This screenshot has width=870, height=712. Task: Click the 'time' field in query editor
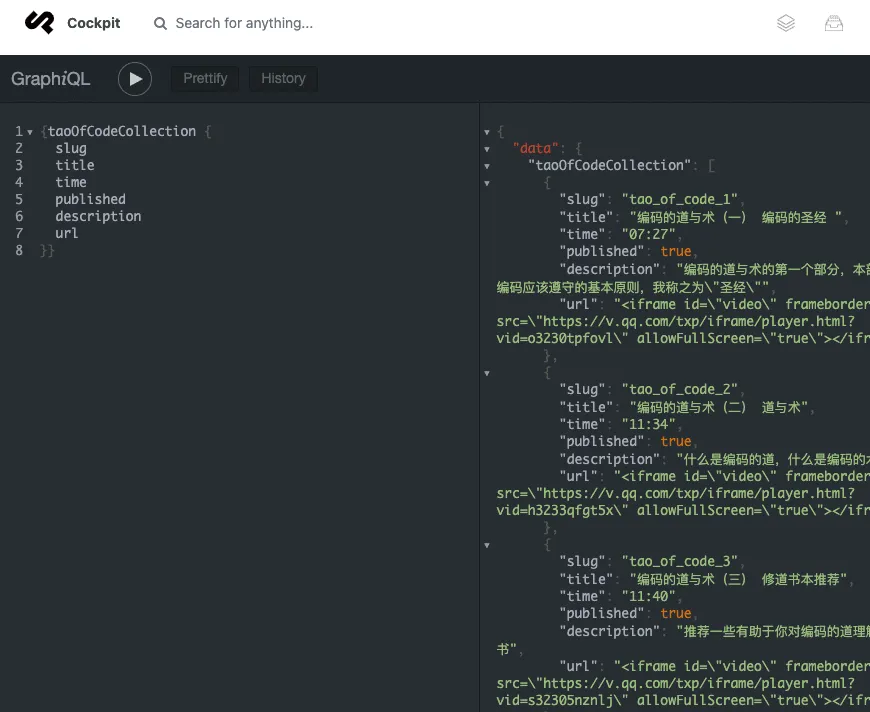click(x=71, y=182)
